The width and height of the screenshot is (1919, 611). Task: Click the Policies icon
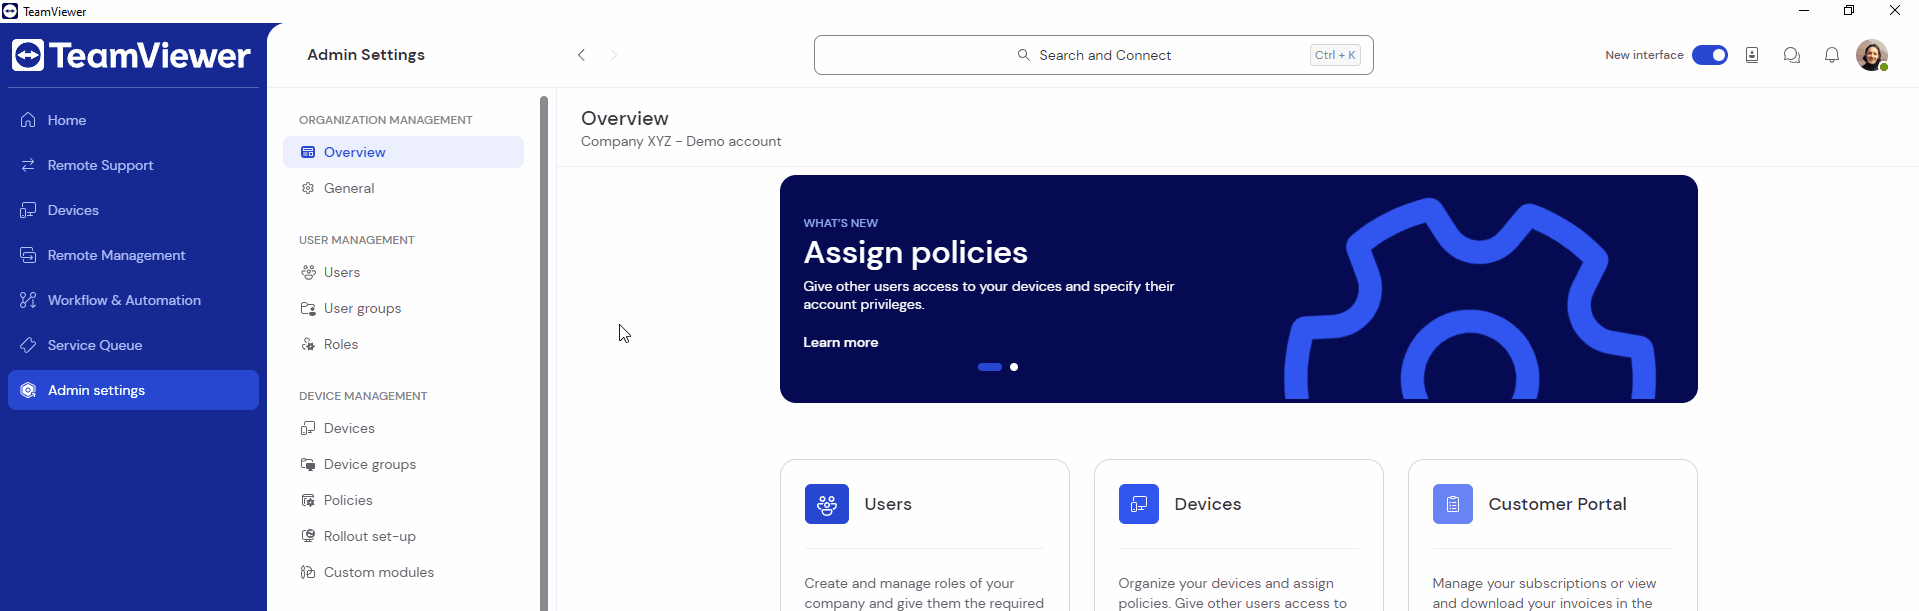pyautogui.click(x=308, y=500)
